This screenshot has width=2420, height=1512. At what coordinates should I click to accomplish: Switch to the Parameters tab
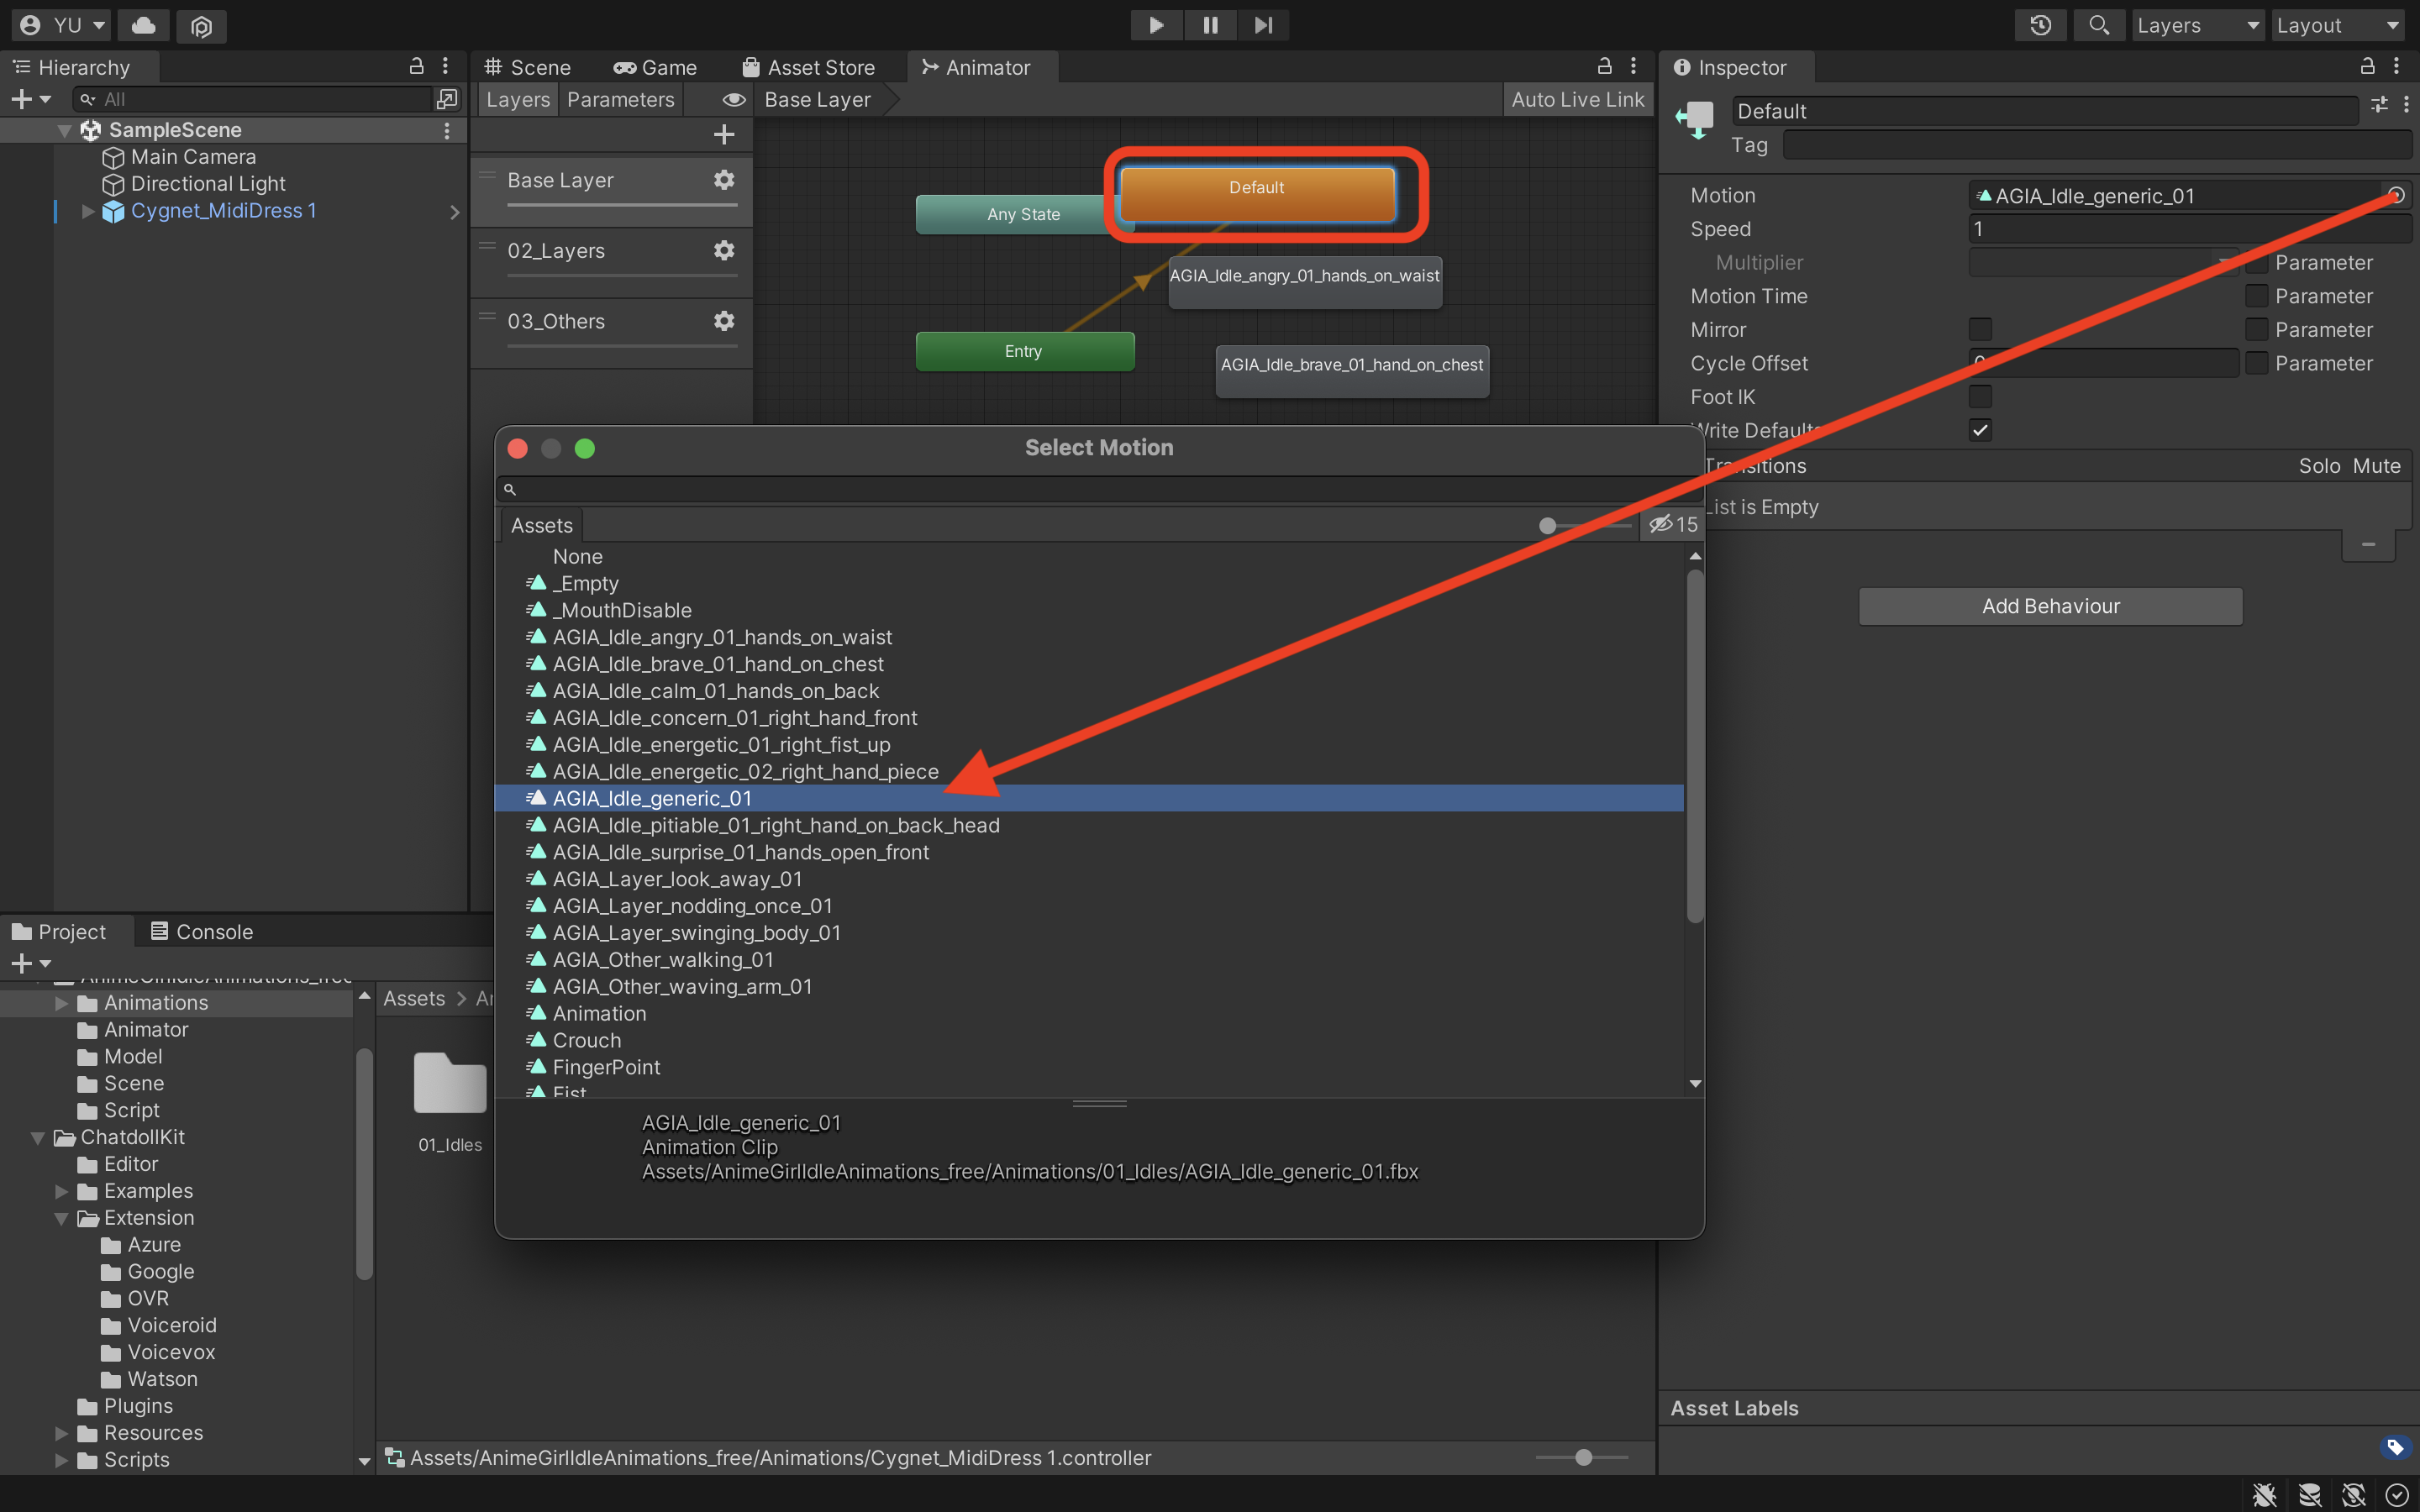point(620,99)
